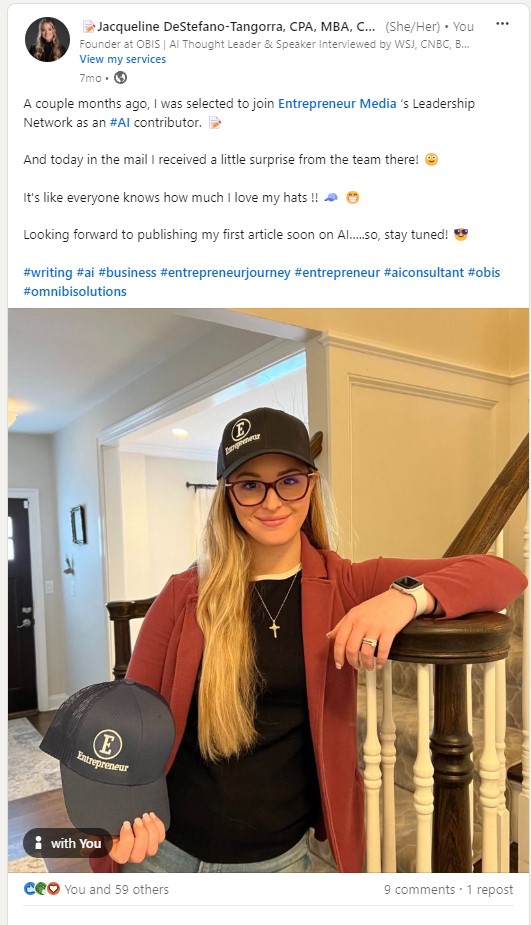Open the #business hashtag

click(x=127, y=273)
